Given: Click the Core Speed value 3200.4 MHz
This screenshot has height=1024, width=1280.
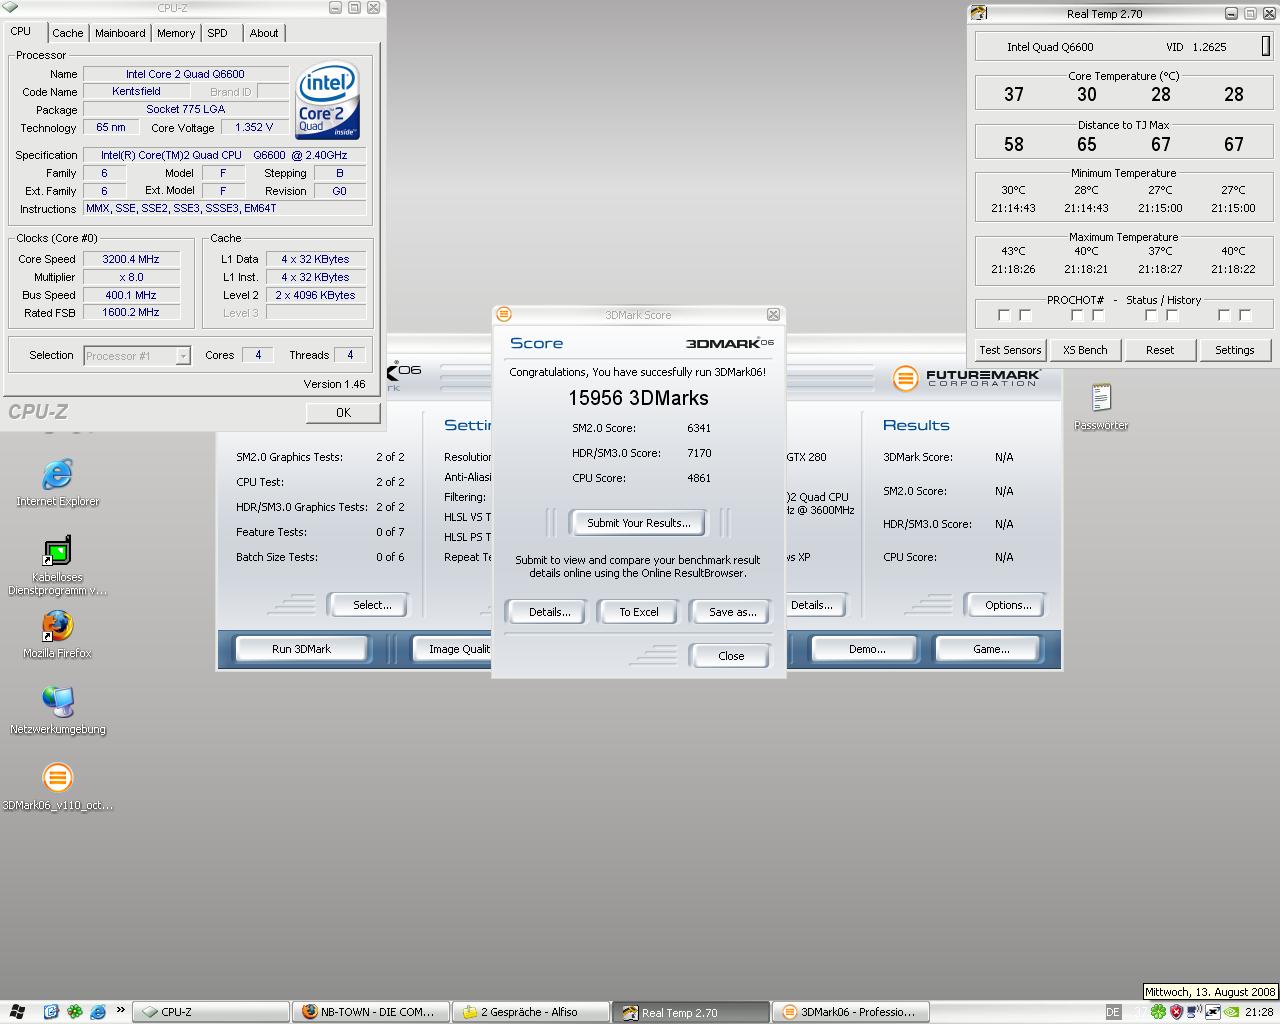Looking at the screenshot, I should click(x=131, y=259).
